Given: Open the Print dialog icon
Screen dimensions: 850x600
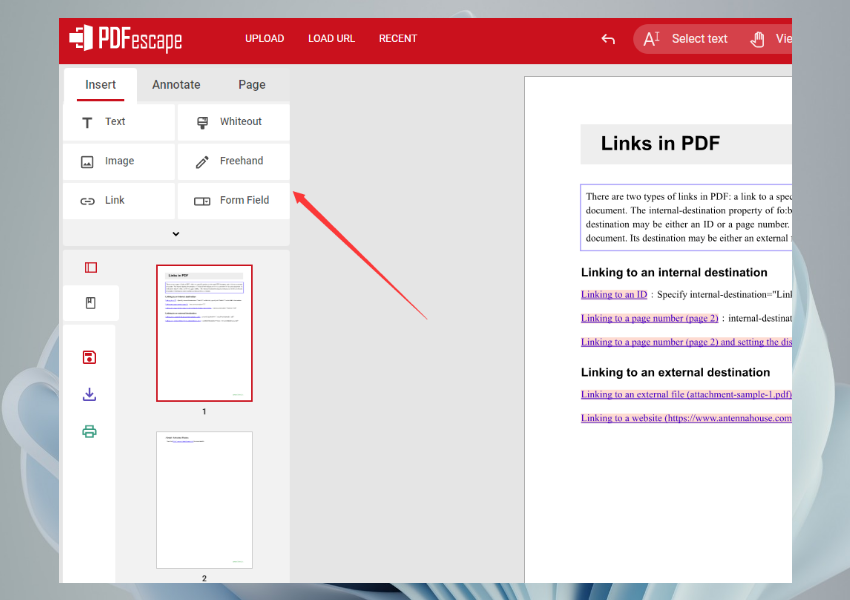Looking at the screenshot, I should pos(89,431).
